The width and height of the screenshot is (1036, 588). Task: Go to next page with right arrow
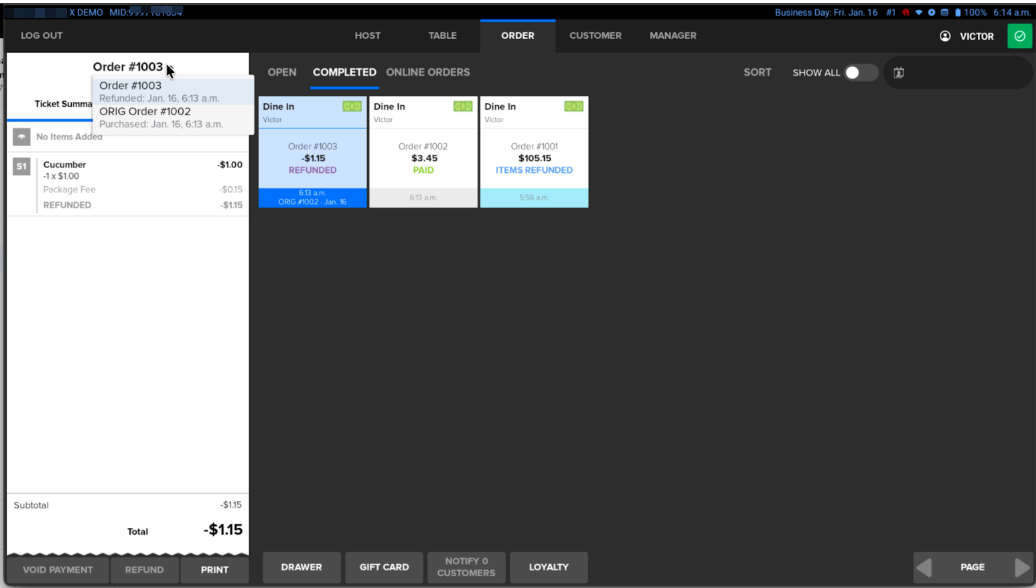1020,567
